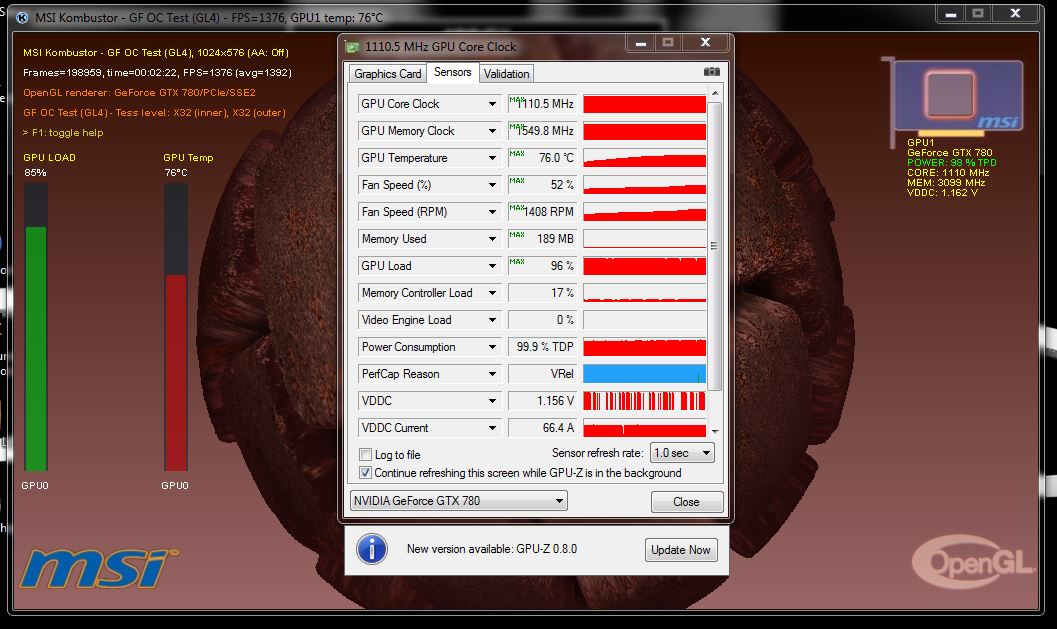Open the GPU Core Clock sensor dropdown

pos(492,104)
